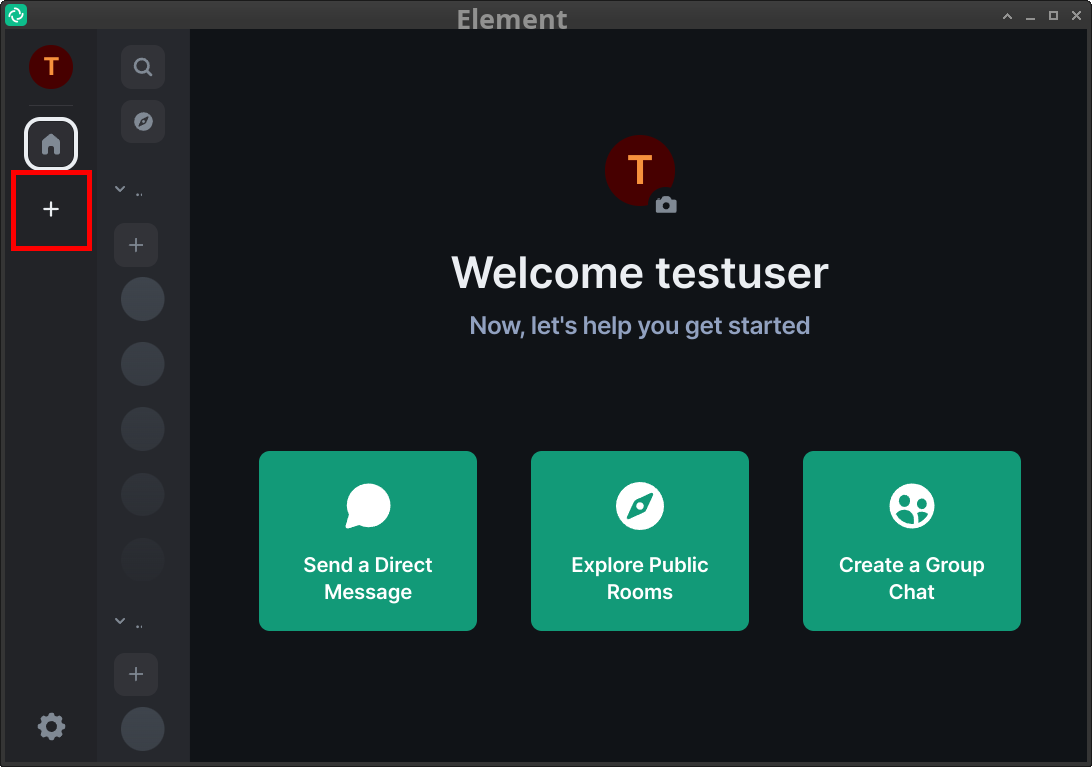1092x767 pixels.
Task: Click the large T avatar above Welcome
Action: pyautogui.click(x=639, y=170)
